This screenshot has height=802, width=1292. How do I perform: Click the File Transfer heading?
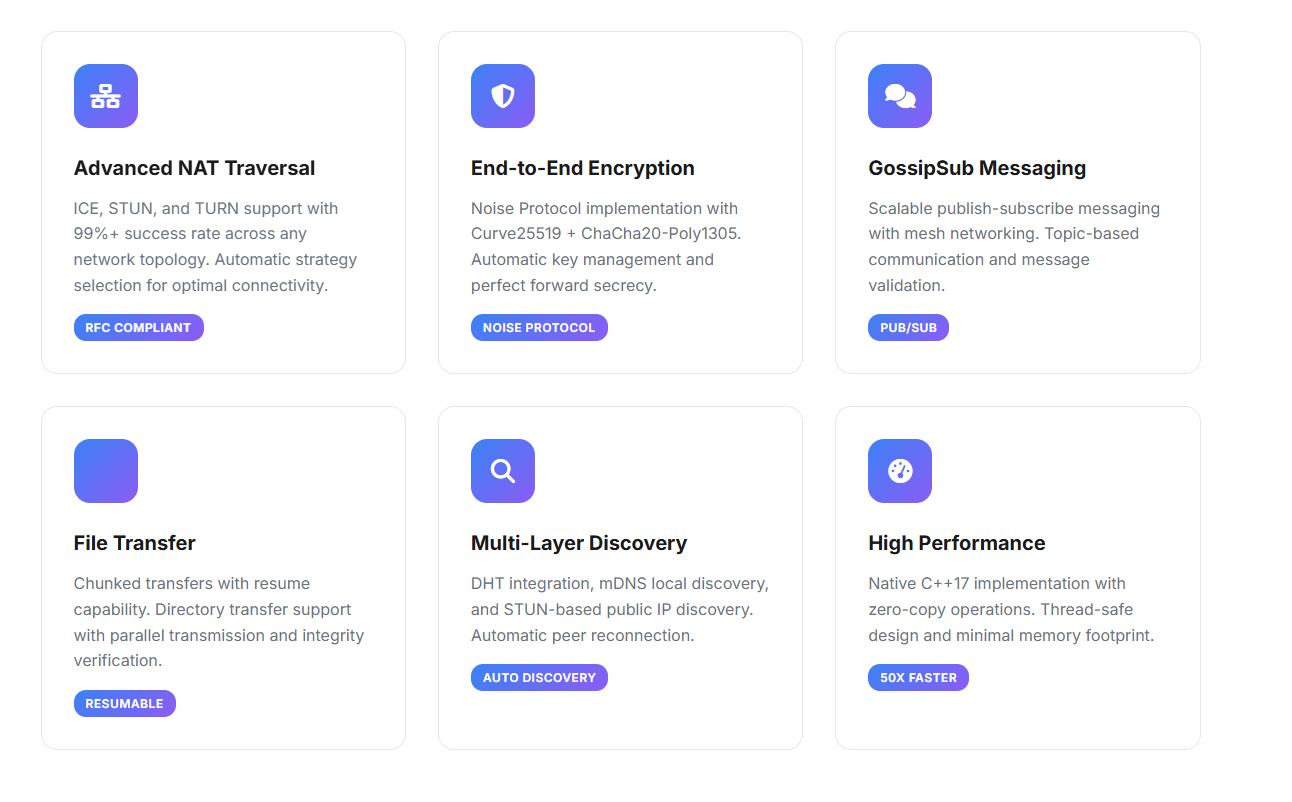[x=134, y=543]
